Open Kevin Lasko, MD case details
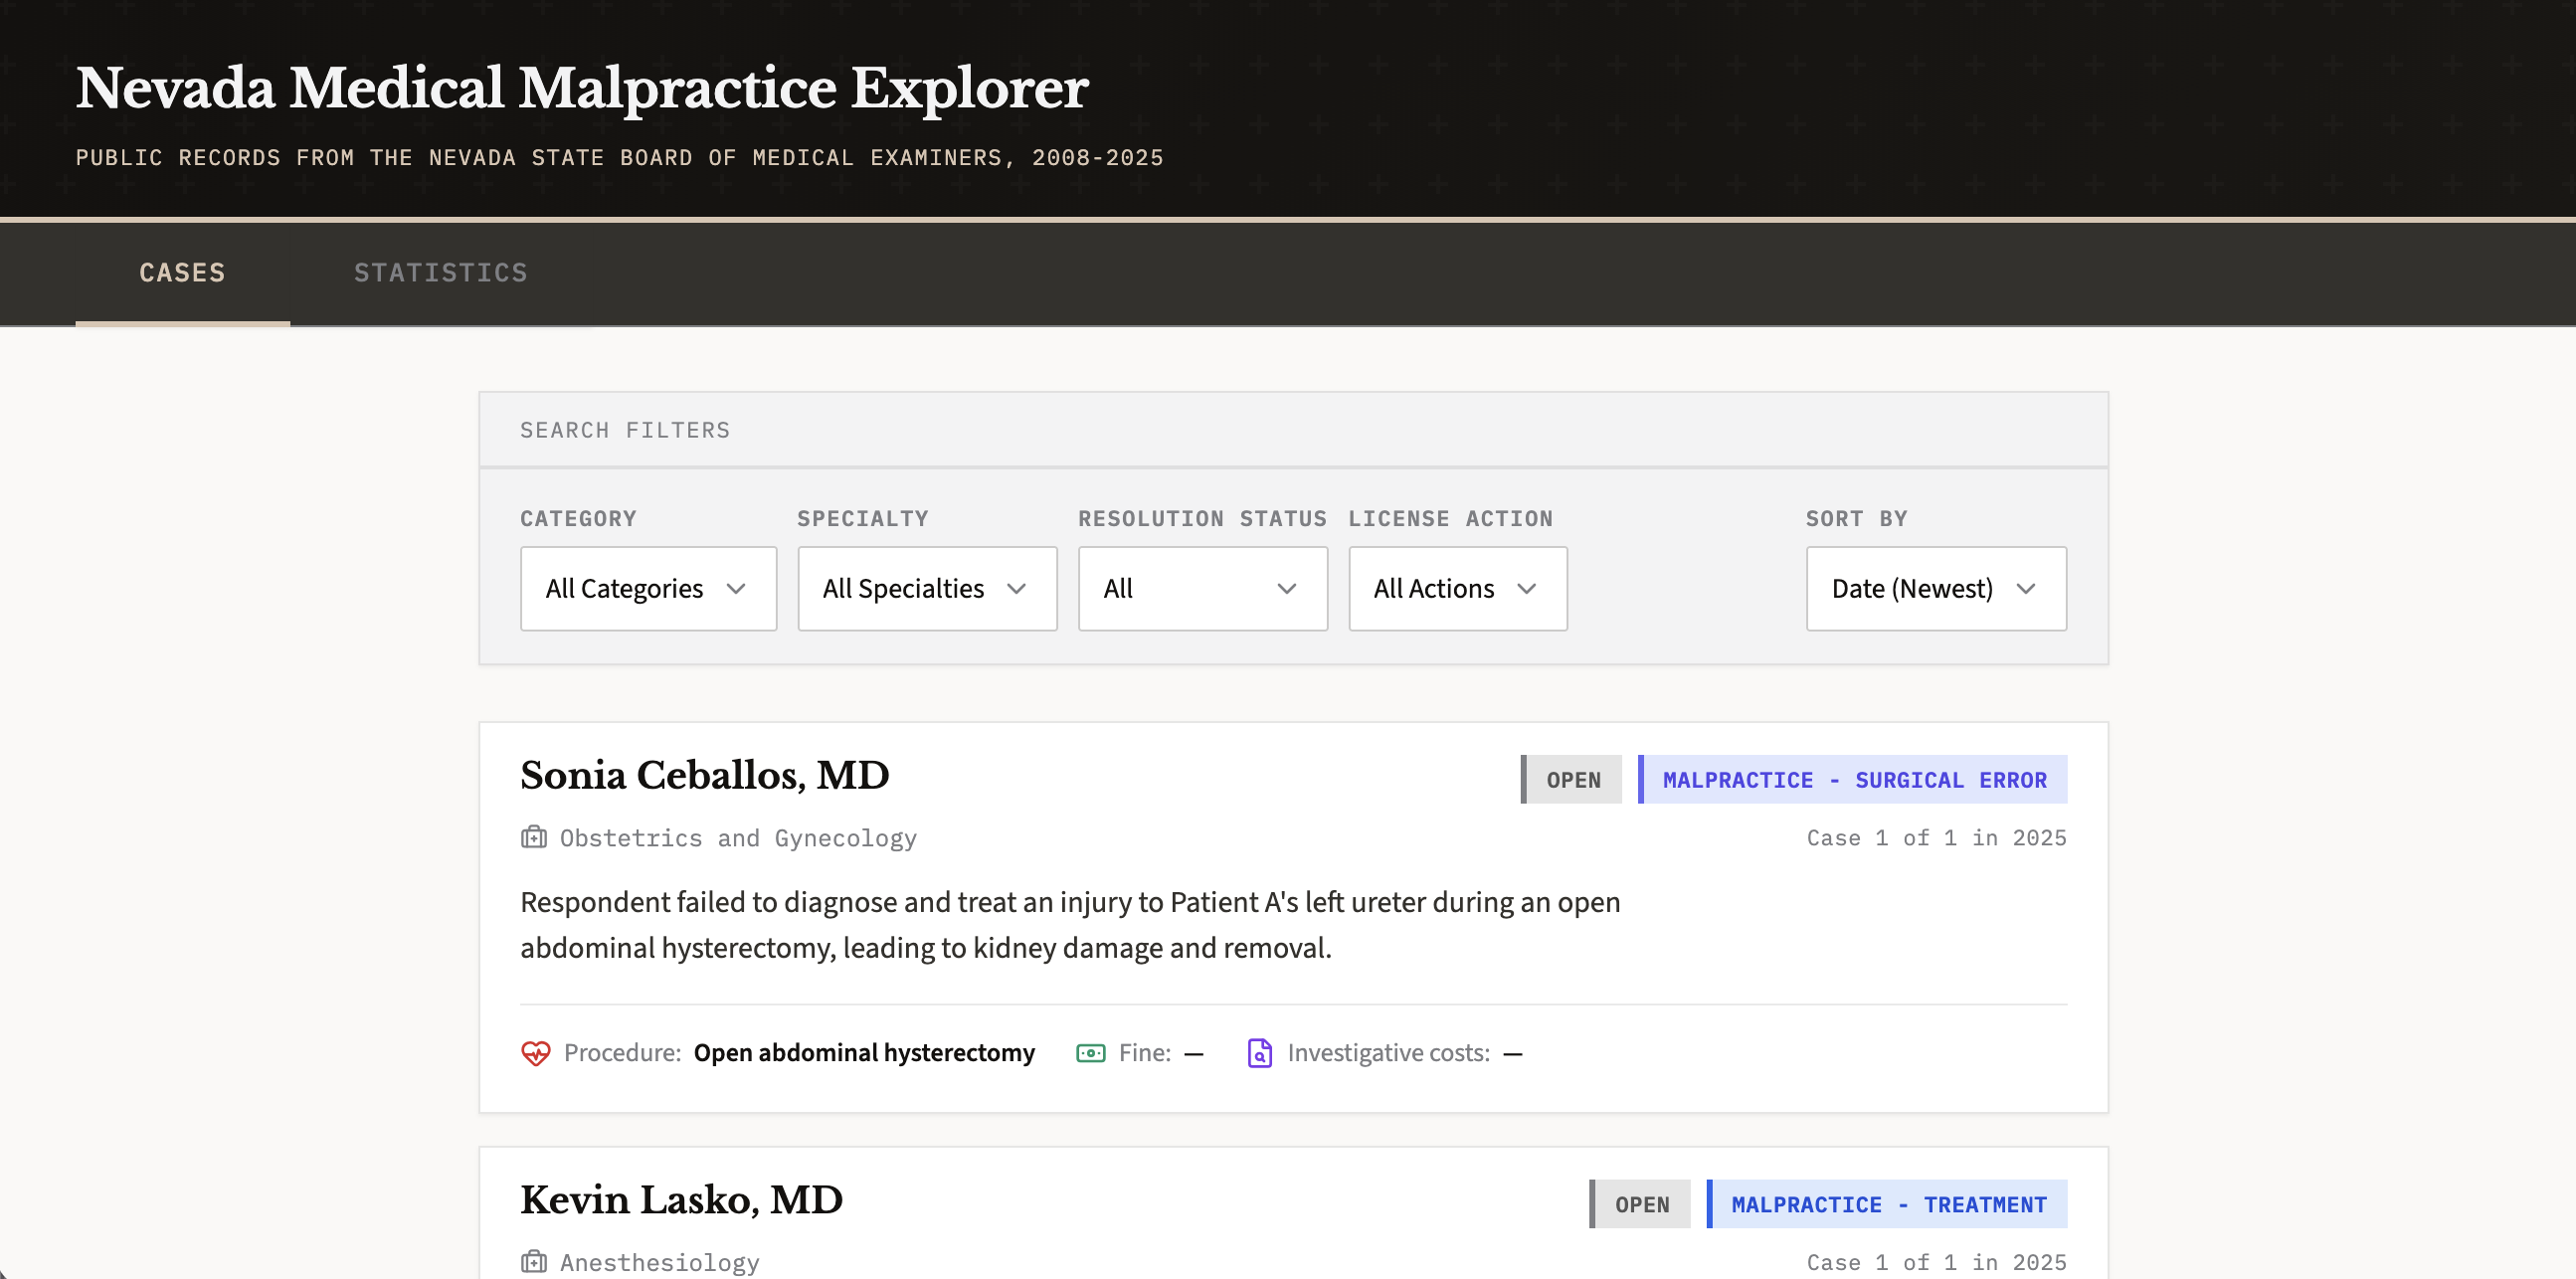Screen dimensions: 2576x1279 coord(681,1200)
